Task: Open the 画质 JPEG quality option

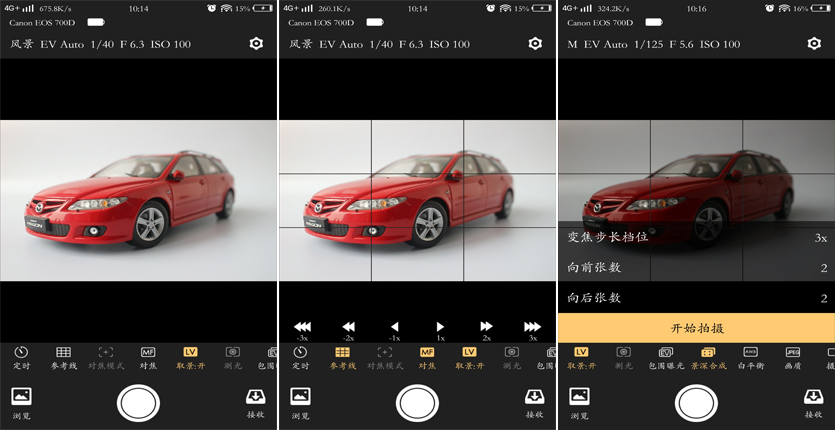Action: tap(792, 357)
